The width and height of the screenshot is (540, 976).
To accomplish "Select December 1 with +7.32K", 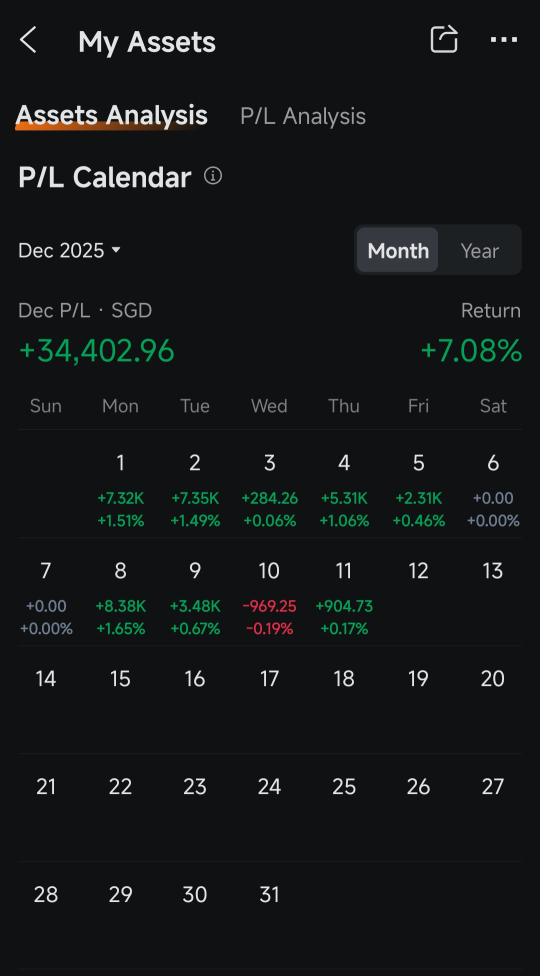I will click(121, 490).
